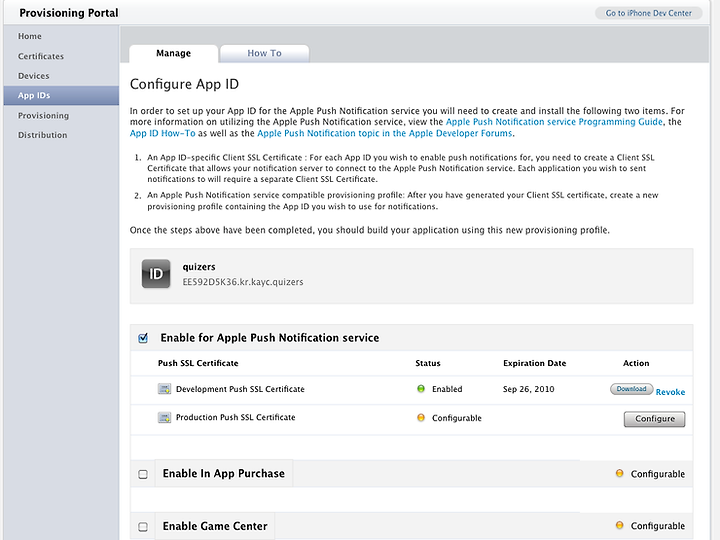Screen dimensions: 720x540
Task: Click the Configurable text for Game Center
Action: 658,526
